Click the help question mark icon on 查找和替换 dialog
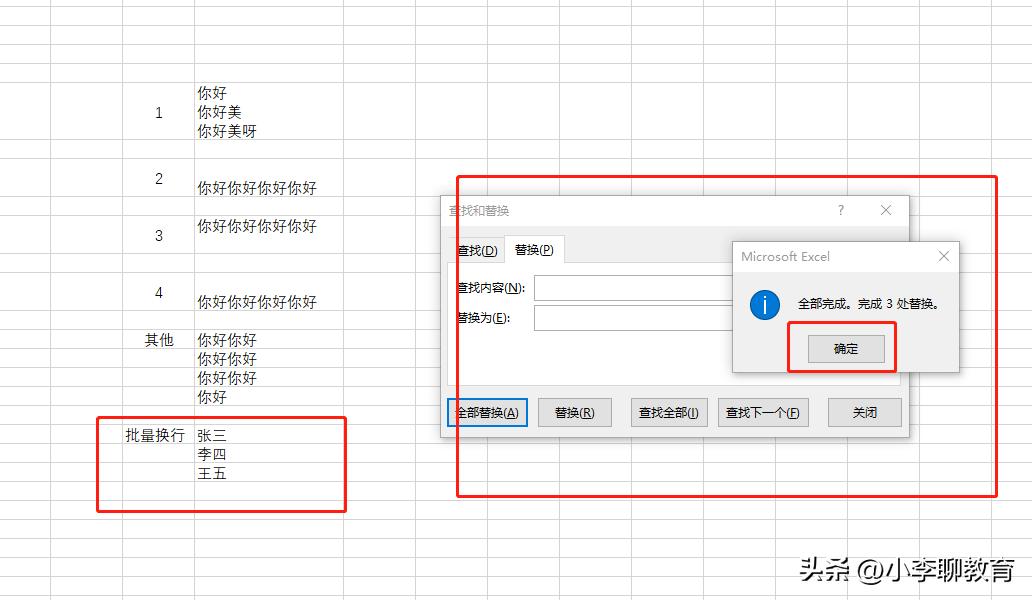This screenshot has height=600, width=1032. click(840, 210)
